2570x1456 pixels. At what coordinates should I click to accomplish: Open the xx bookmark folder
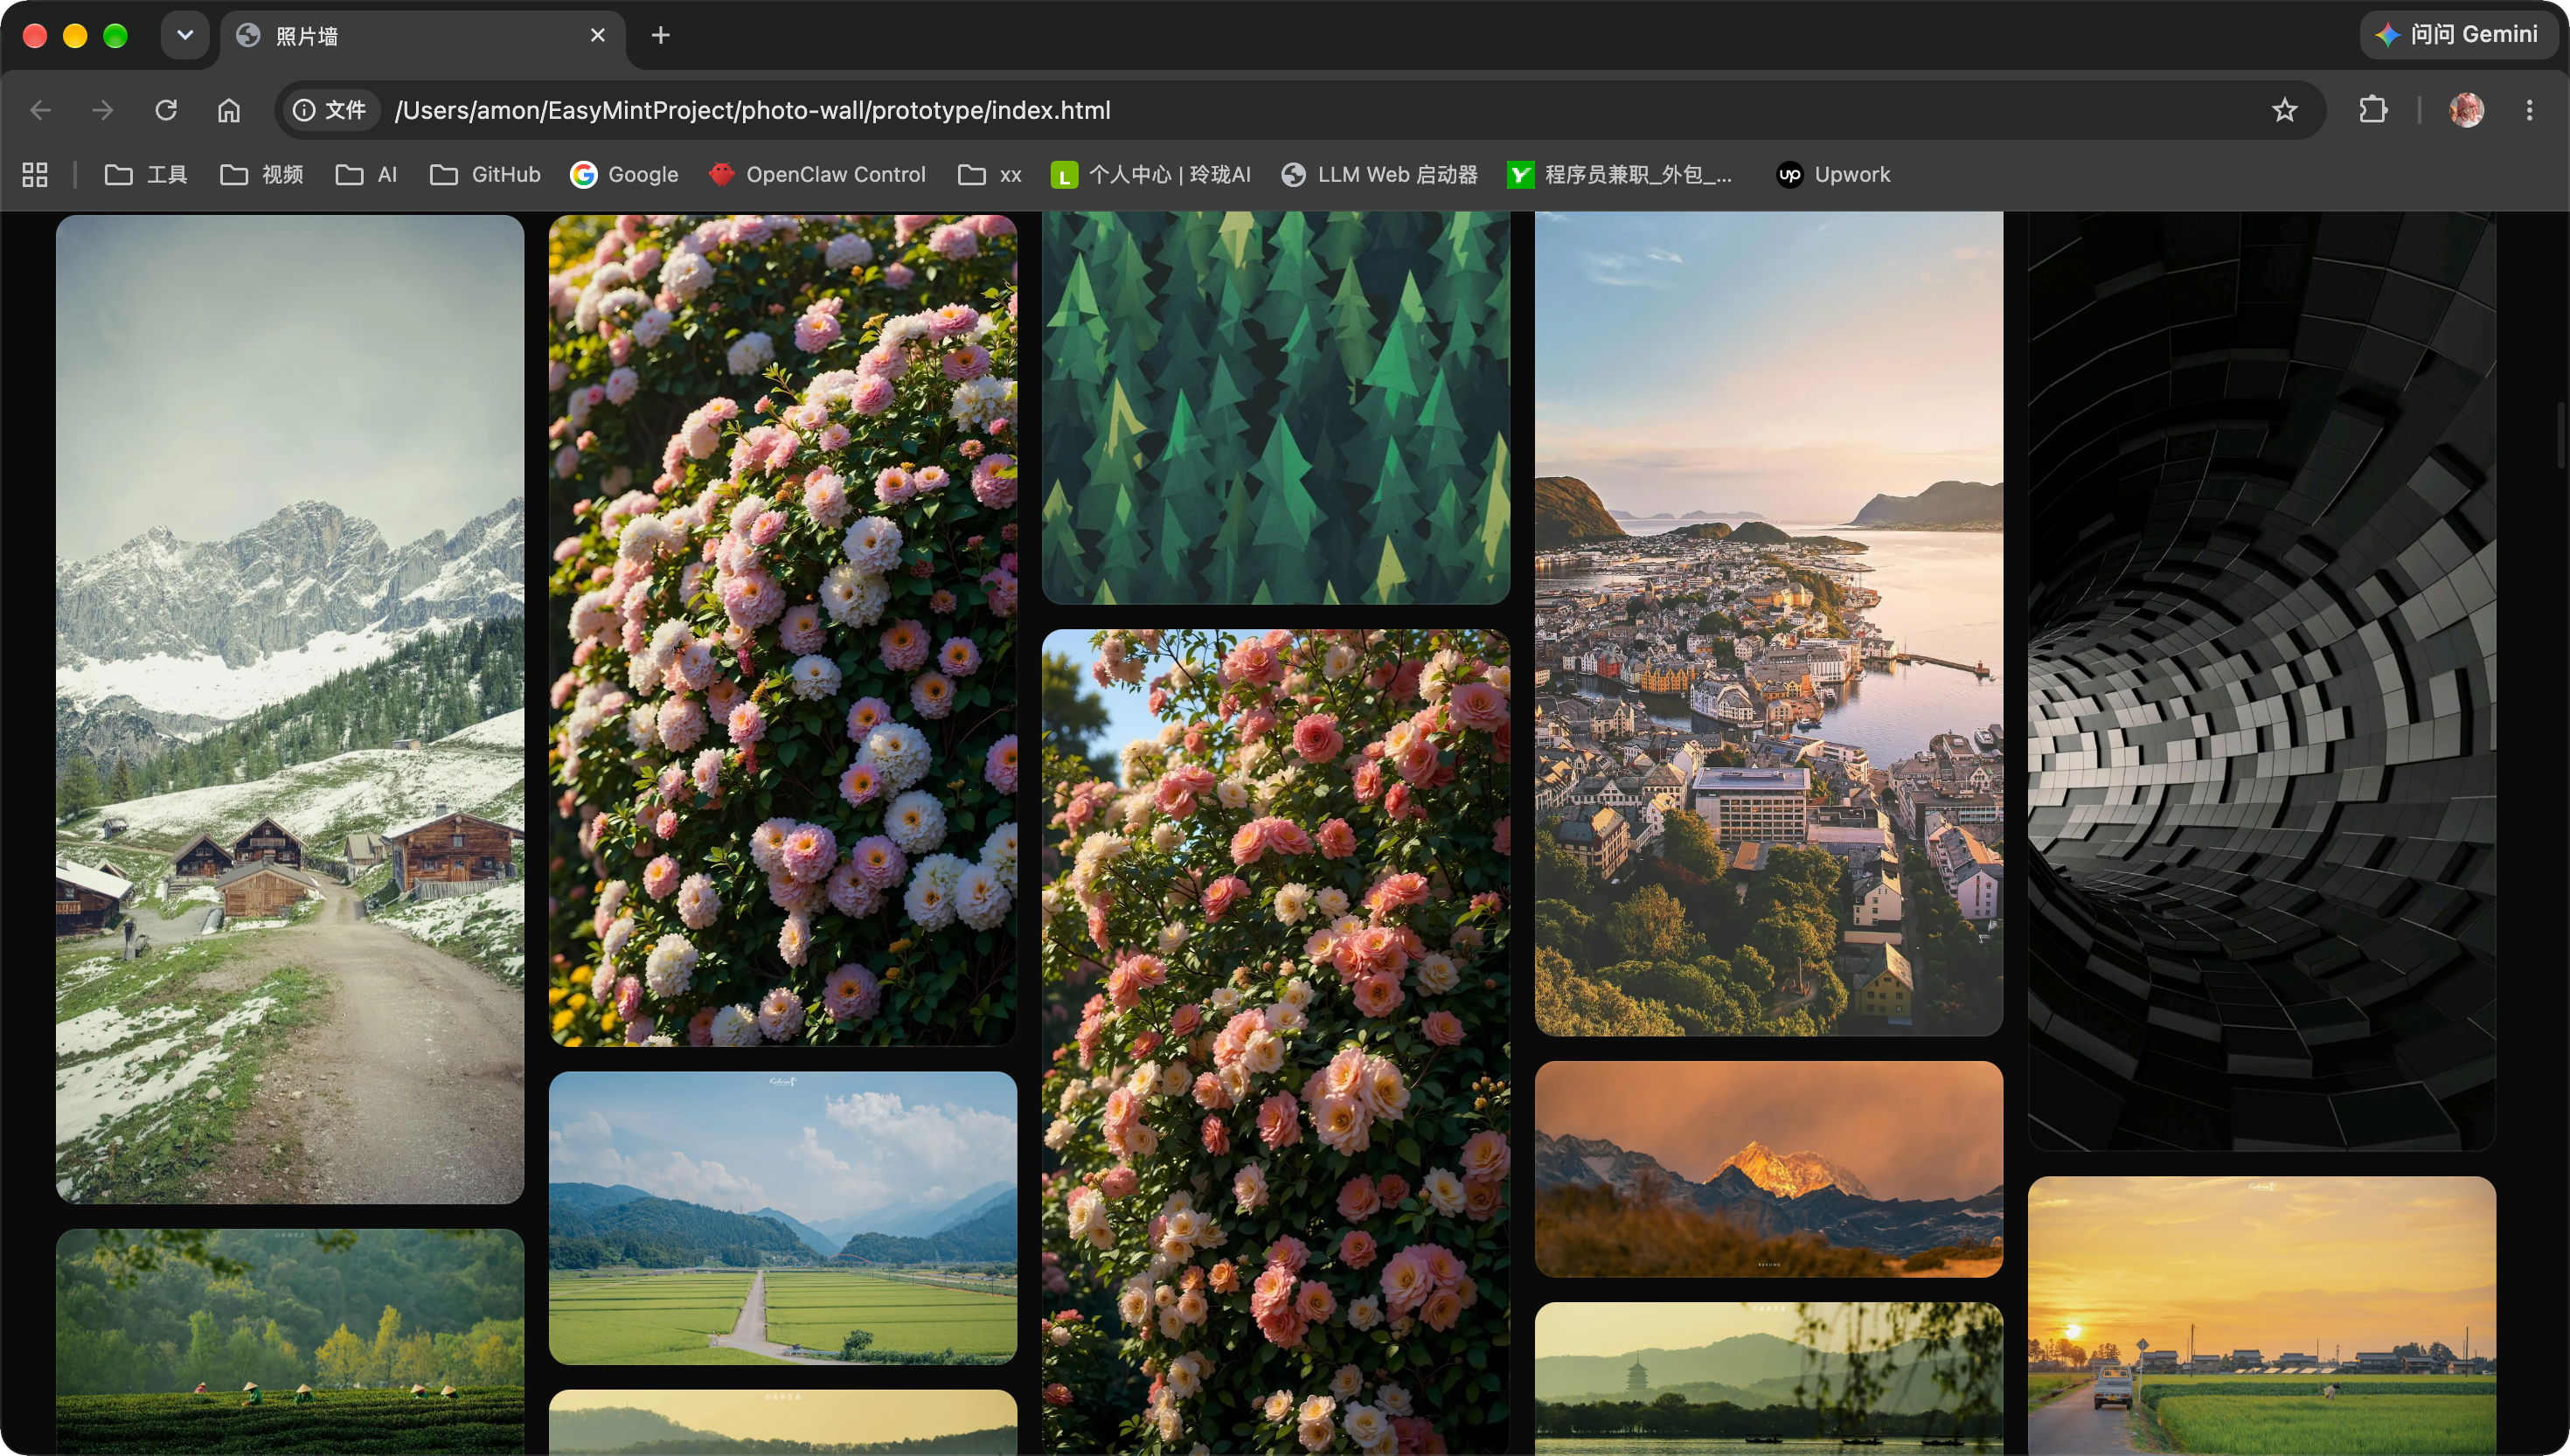tap(990, 175)
